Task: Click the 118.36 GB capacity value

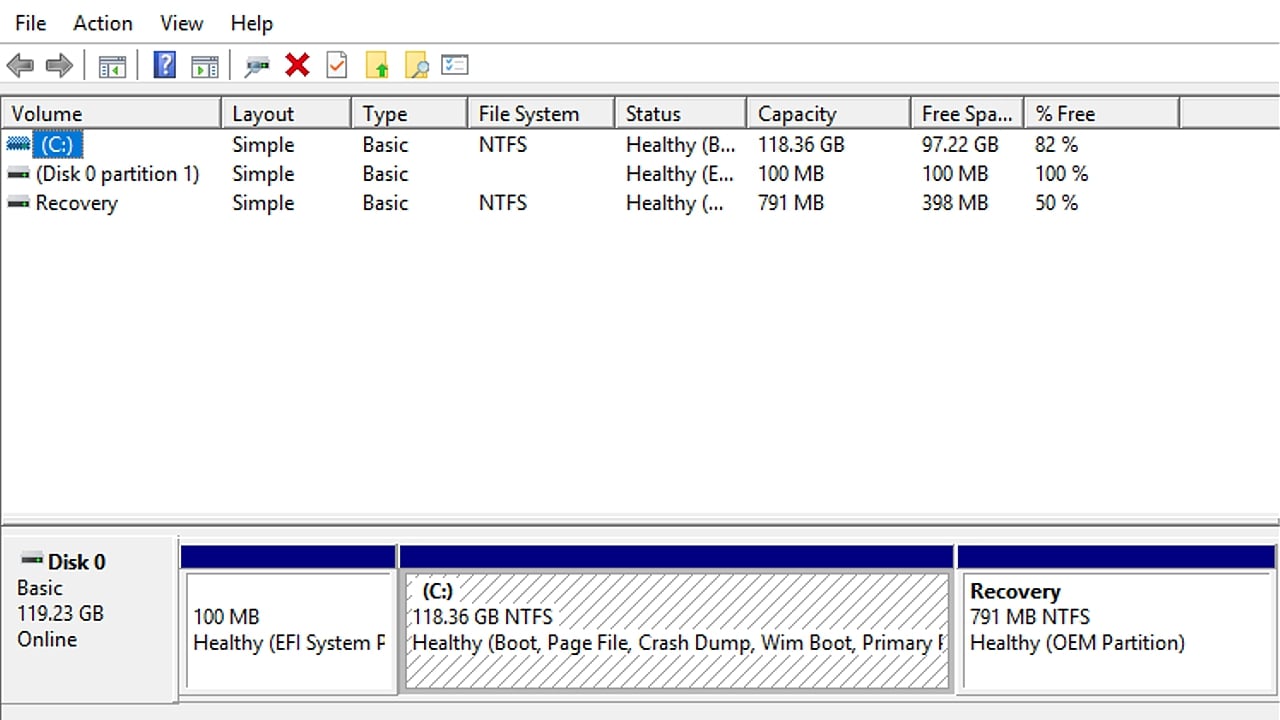Action: (801, 145)
